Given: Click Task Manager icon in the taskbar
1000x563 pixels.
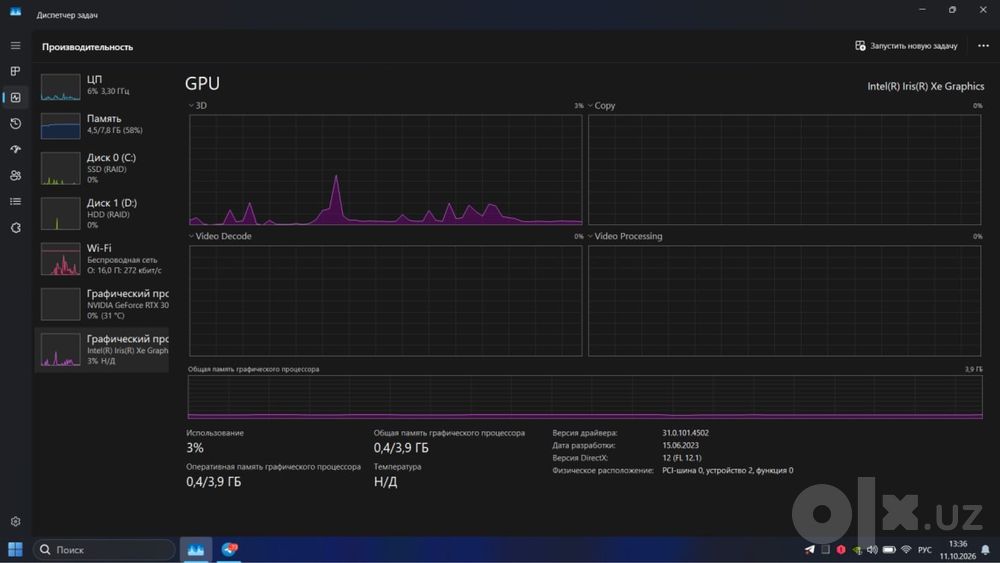Looking at the screenshot, I should click(x=196, y=550).
